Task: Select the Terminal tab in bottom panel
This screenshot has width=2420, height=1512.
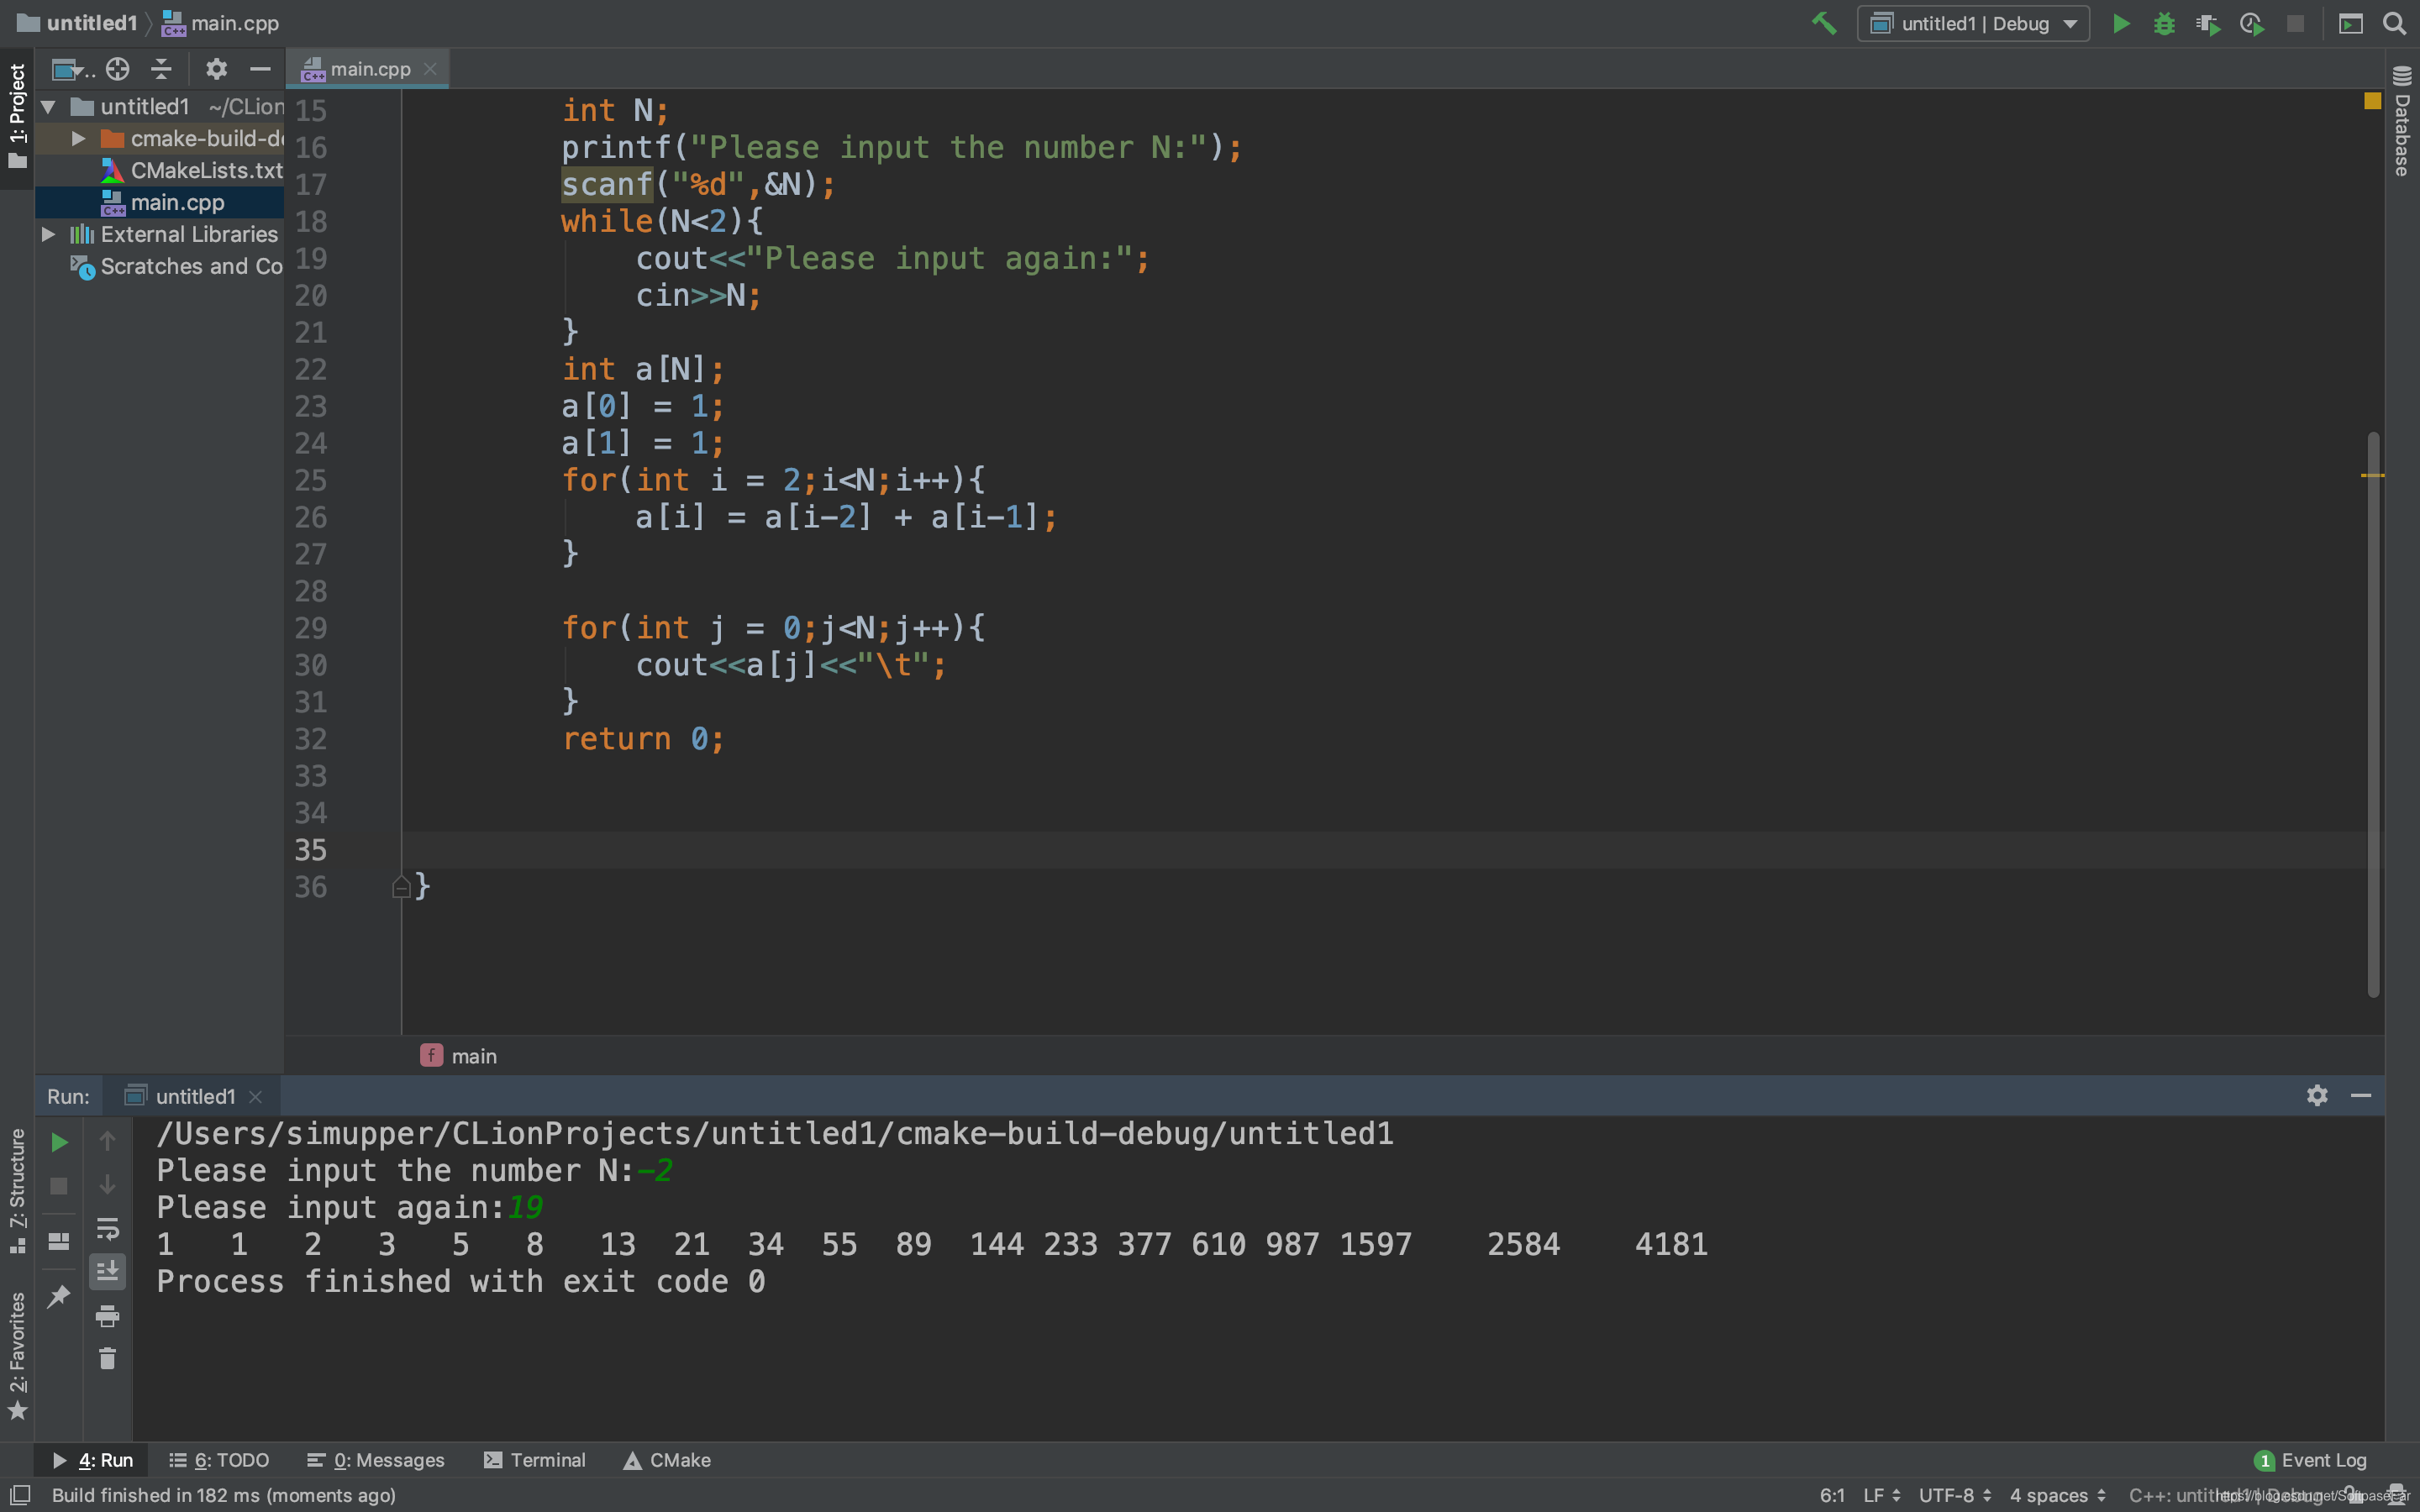Action: tap(545, 1458)
